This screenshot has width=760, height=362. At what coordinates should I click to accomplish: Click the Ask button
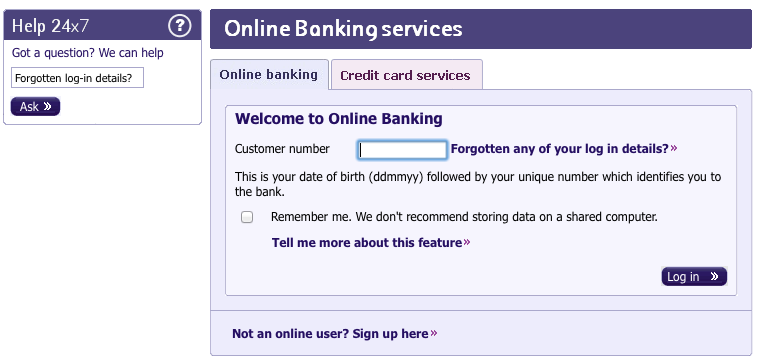tap(35, 107)
